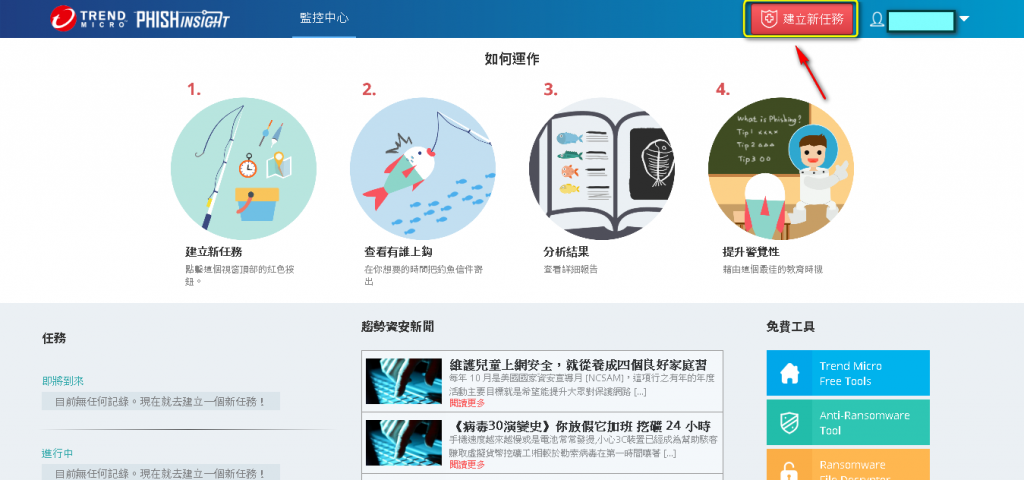Click the unlock icon on Ransomware tile
Viewport: 1024px width, 480px height.
[x=790, y=470]
